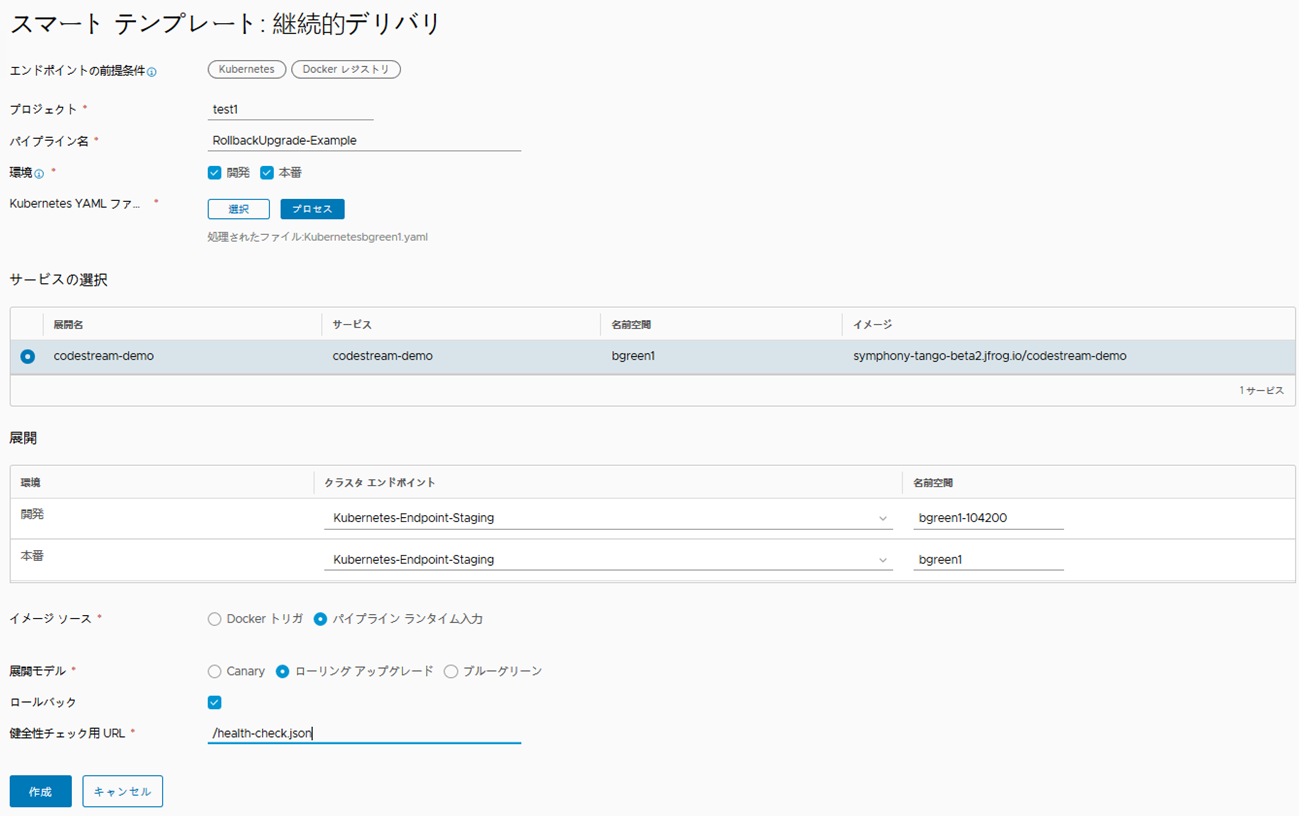Image resolution: width=1299 pixels, height=816 pixels.
Task: Show info tooltip next to 環境
Action: pyautogui.click(x=39, y=174)
